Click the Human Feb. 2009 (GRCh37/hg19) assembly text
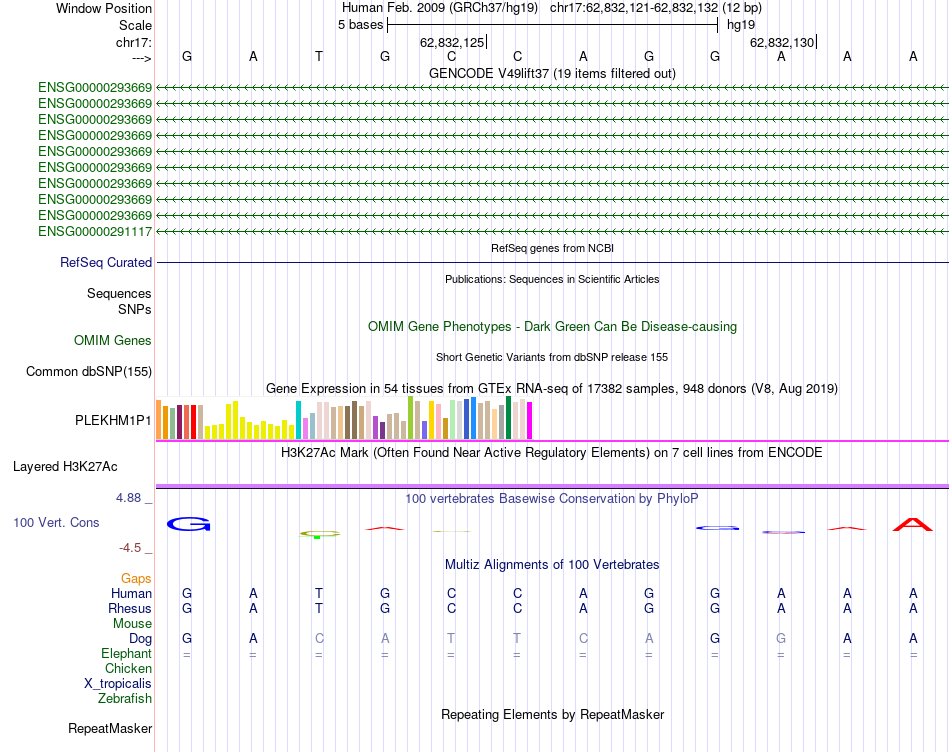The width and height of the screenshot is (950, 752). 439,8
